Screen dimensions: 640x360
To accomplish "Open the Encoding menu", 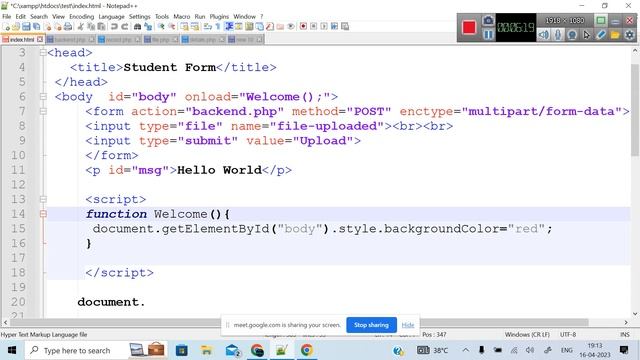I will pyautogui.click(x=82, y=16).
